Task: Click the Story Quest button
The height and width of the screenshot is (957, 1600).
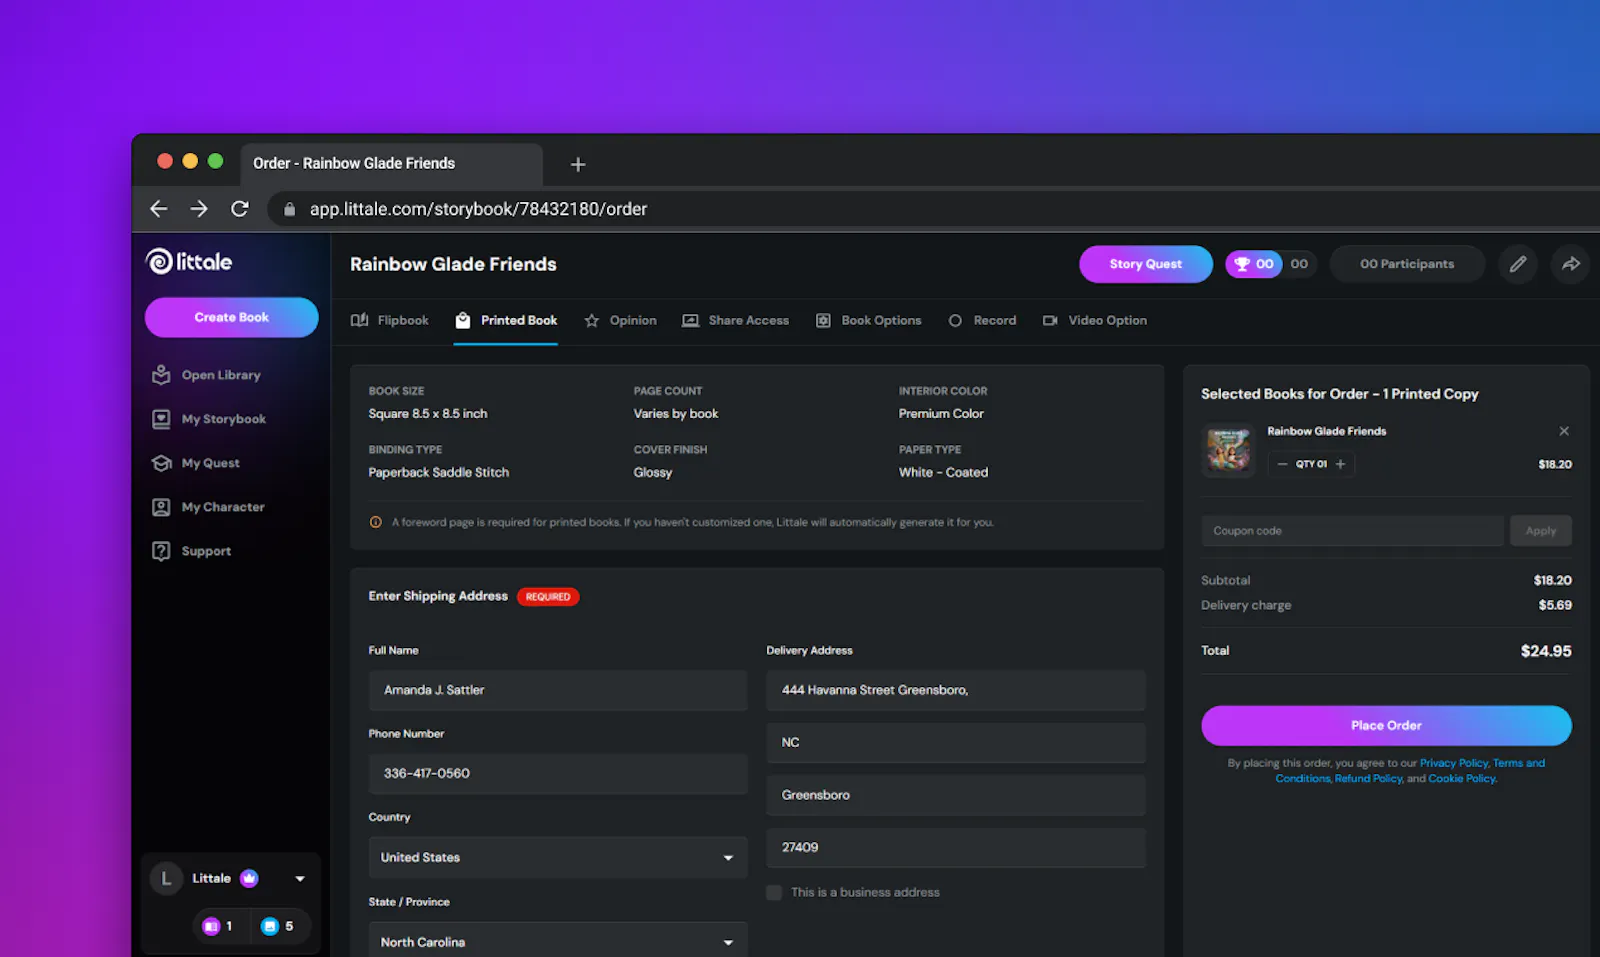Action: click(1146, 264)
